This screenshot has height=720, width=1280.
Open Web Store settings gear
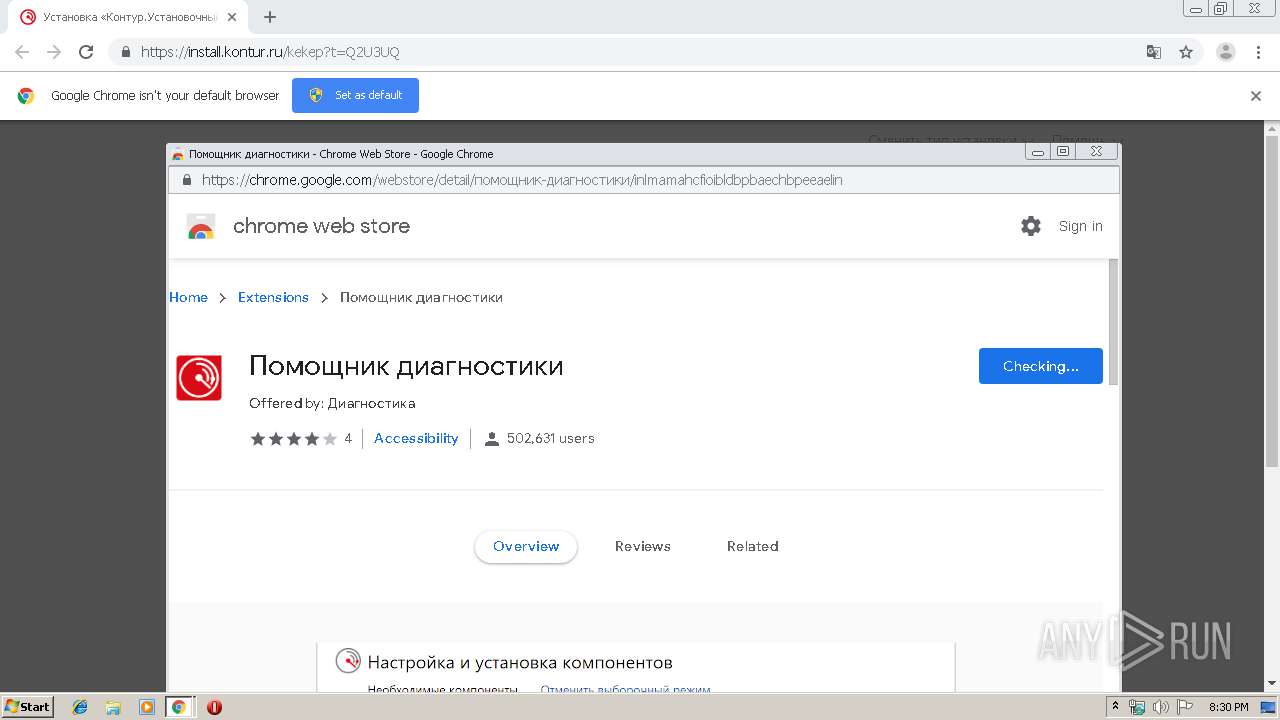click(1031, 226)
